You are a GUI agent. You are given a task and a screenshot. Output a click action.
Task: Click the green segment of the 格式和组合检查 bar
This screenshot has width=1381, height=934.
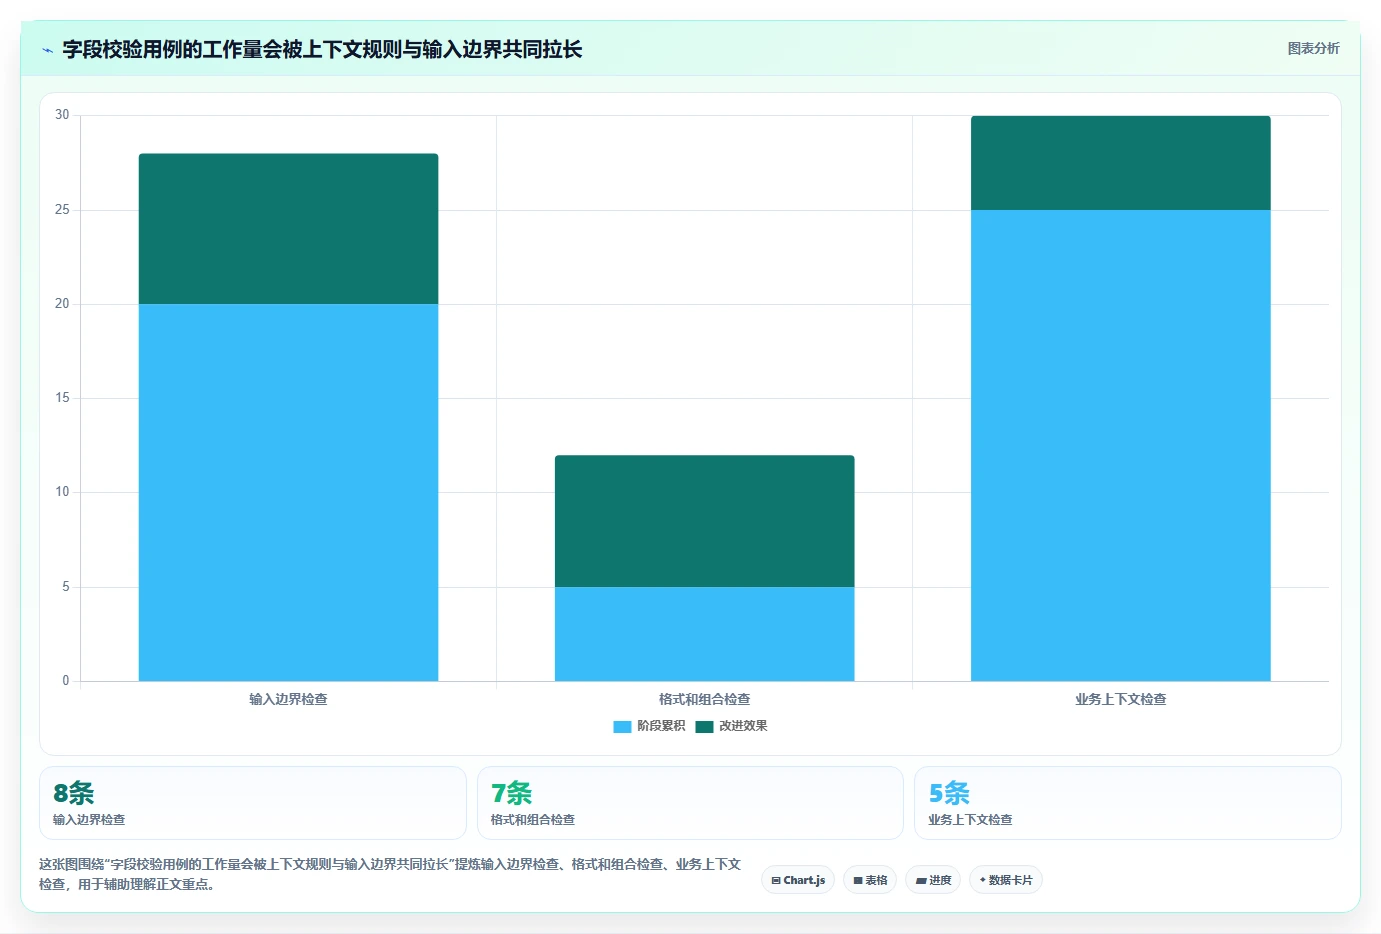(x=704, y=521)
